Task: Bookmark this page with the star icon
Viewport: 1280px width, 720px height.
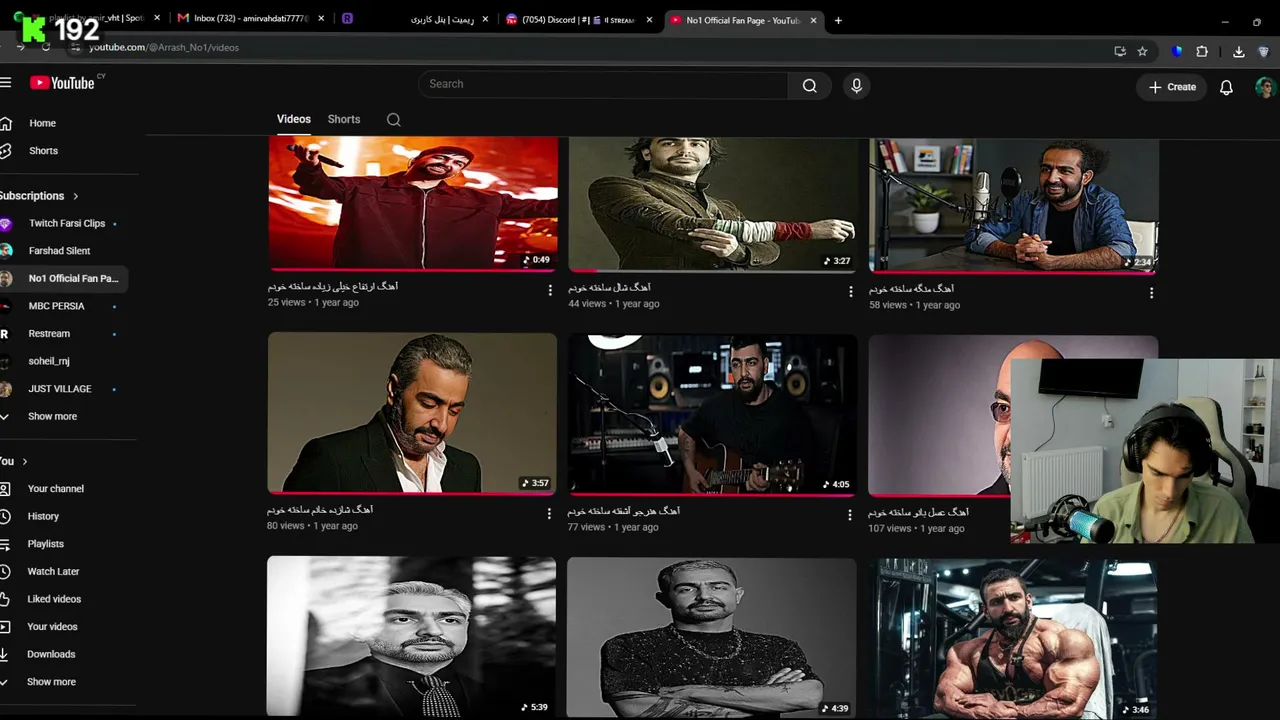Action: 1142,51
